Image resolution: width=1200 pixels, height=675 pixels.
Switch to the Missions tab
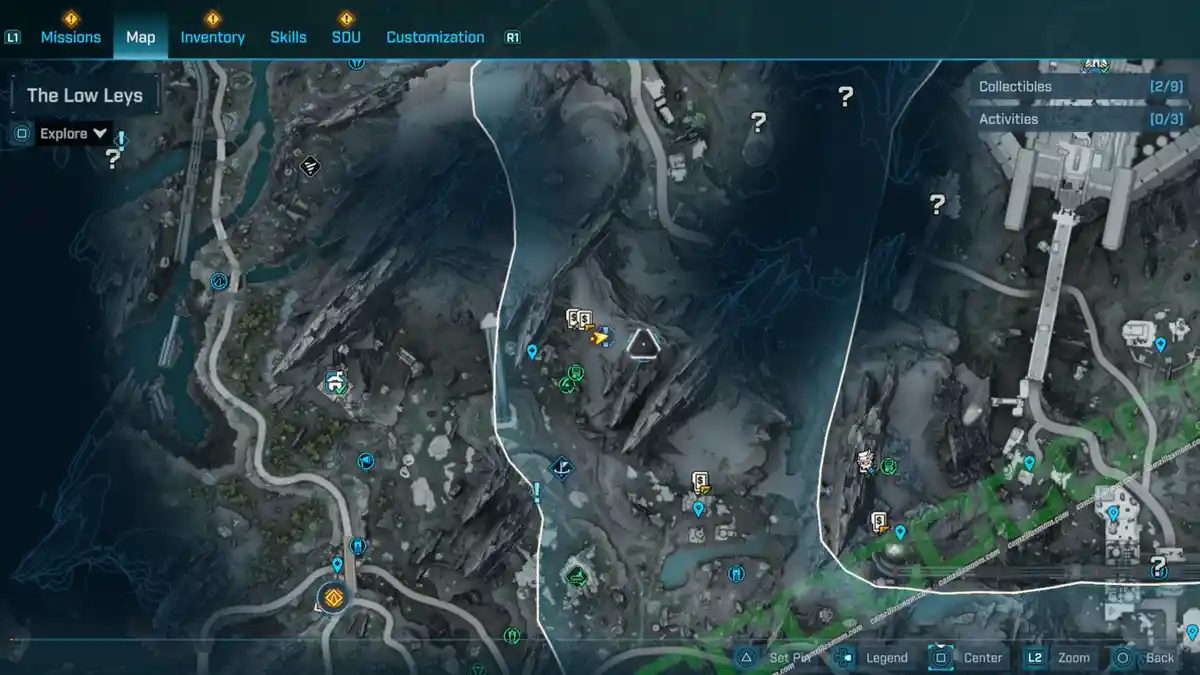(x=70, y=37)
